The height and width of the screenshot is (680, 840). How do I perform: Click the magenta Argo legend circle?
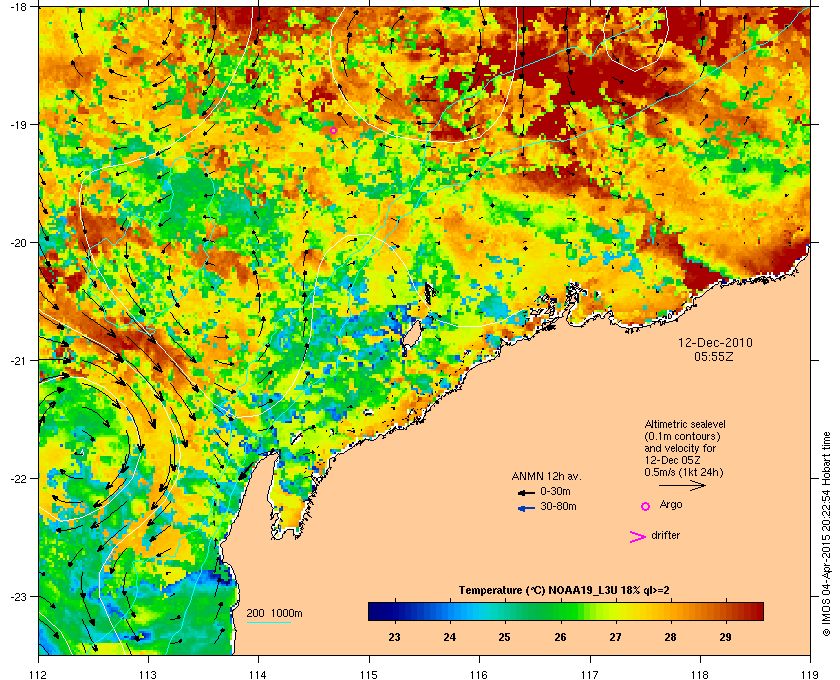pos(646,506)
